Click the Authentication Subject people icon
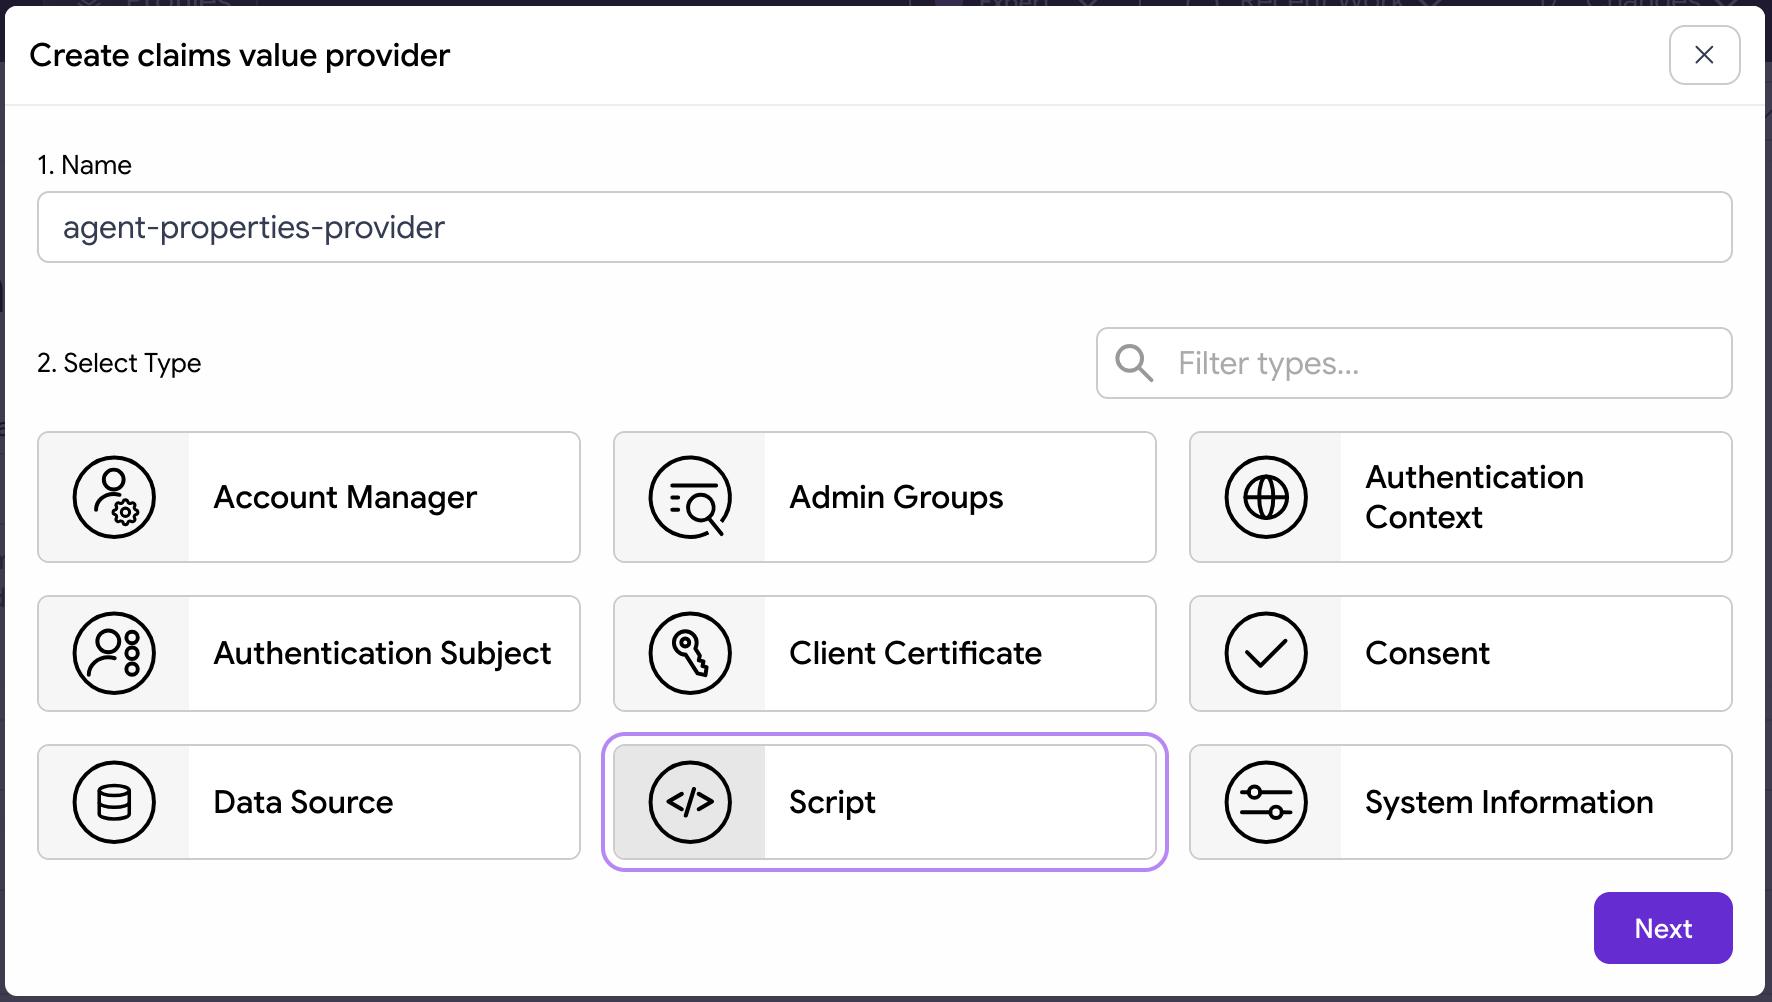This screenshot has width=1772, height=1002. click(114, 653)
